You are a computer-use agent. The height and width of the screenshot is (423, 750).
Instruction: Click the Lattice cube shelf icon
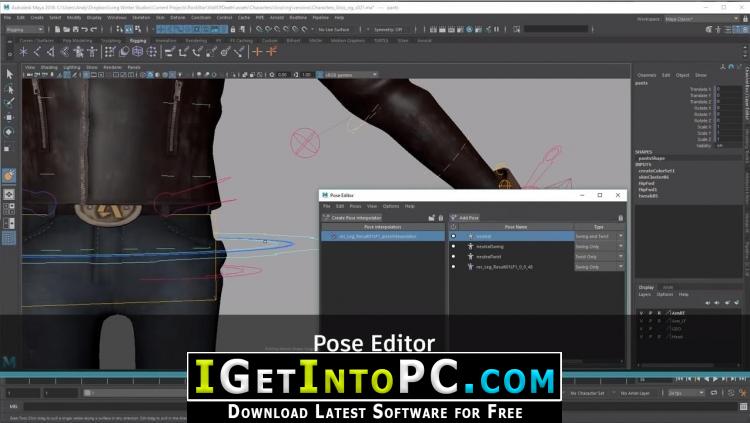pos(138,52)
